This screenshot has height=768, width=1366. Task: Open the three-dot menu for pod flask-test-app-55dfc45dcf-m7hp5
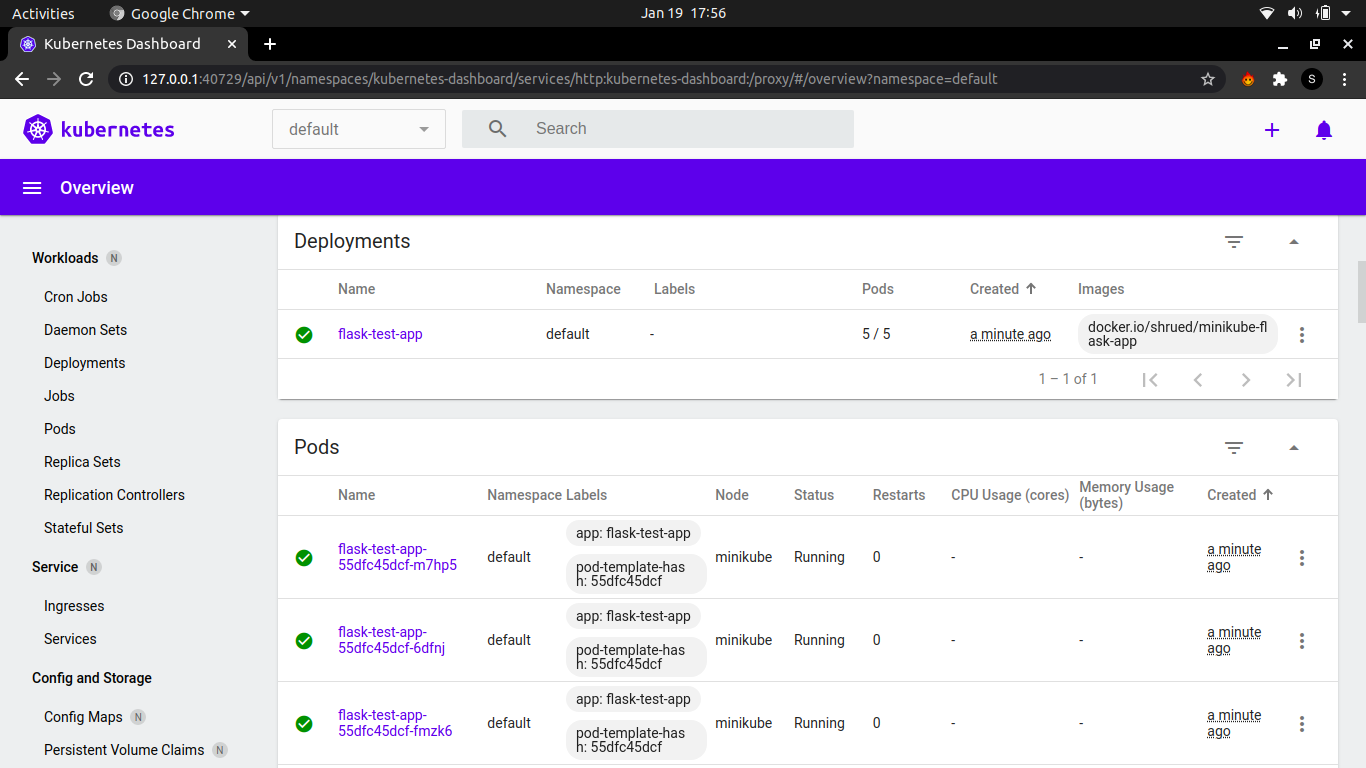(1302, 557)
